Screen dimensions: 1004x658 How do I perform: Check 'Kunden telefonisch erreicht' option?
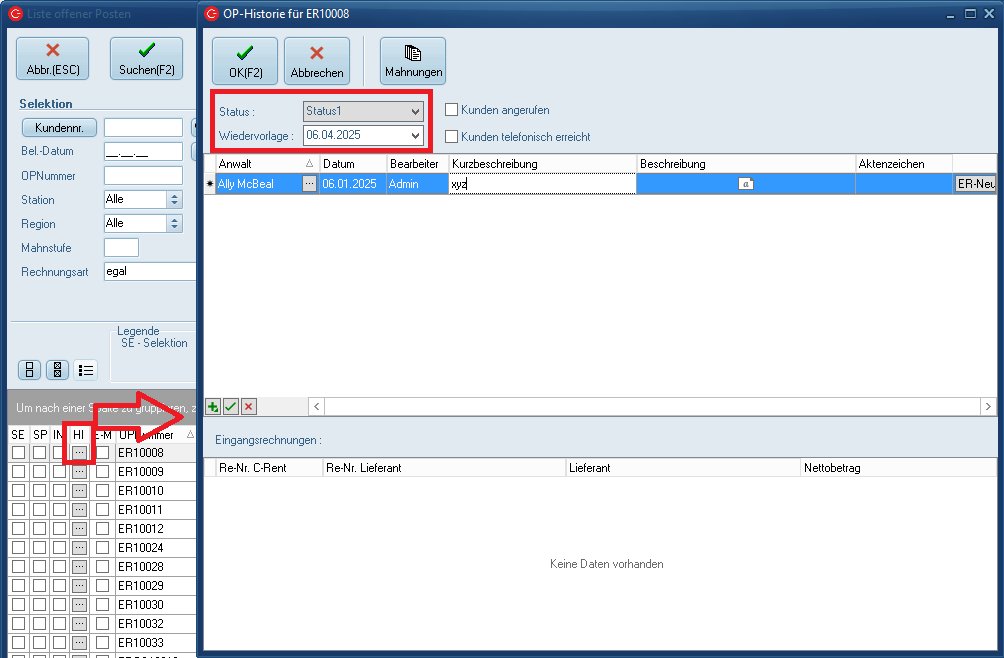[x=452, y=136]
